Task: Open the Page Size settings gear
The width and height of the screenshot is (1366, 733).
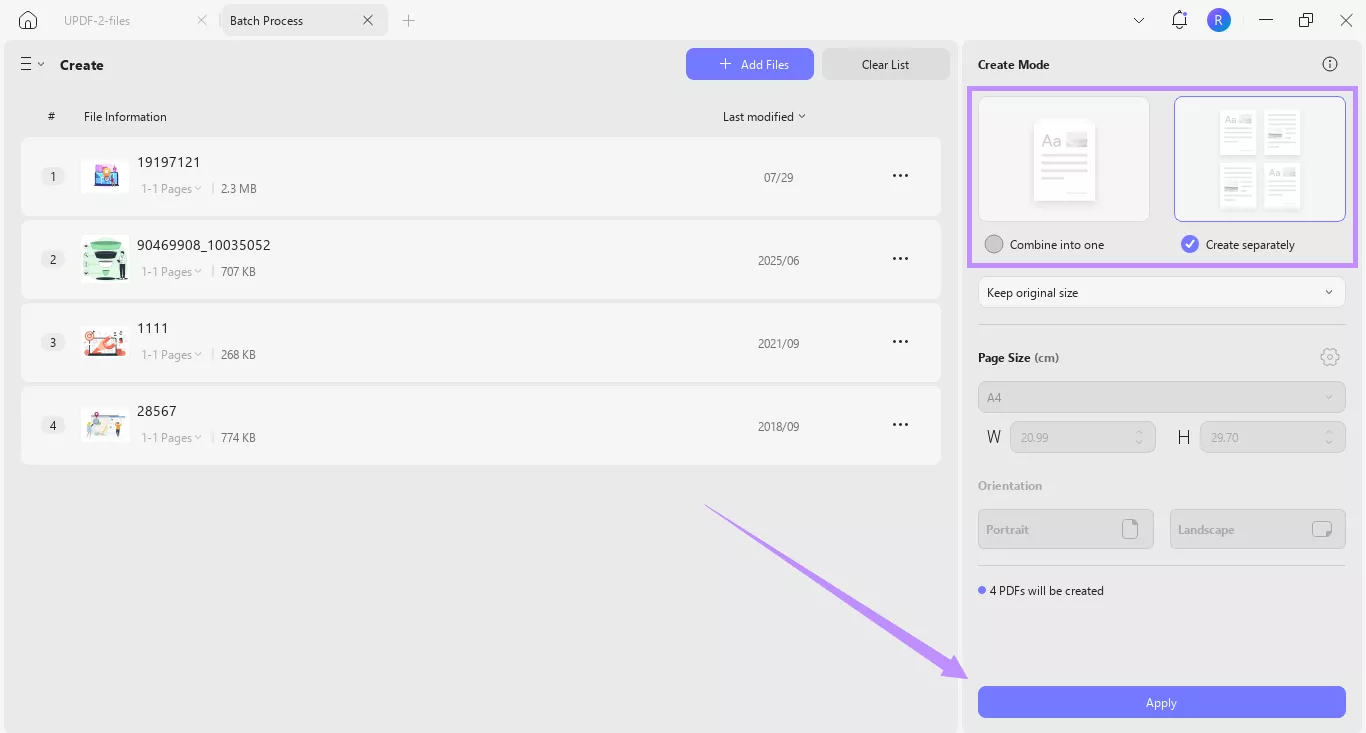Action: click(x=1330, y=356)
